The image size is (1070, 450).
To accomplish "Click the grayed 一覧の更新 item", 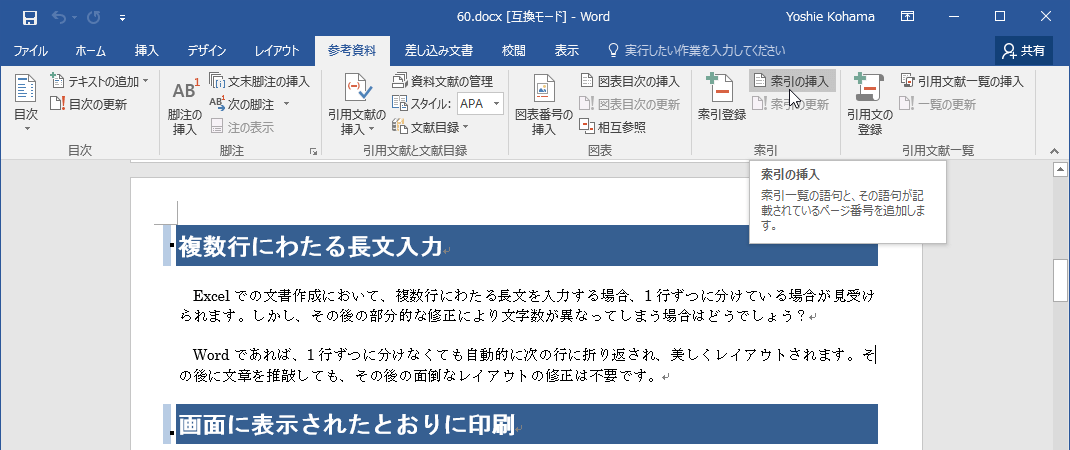I will click(x=938, y=104).
